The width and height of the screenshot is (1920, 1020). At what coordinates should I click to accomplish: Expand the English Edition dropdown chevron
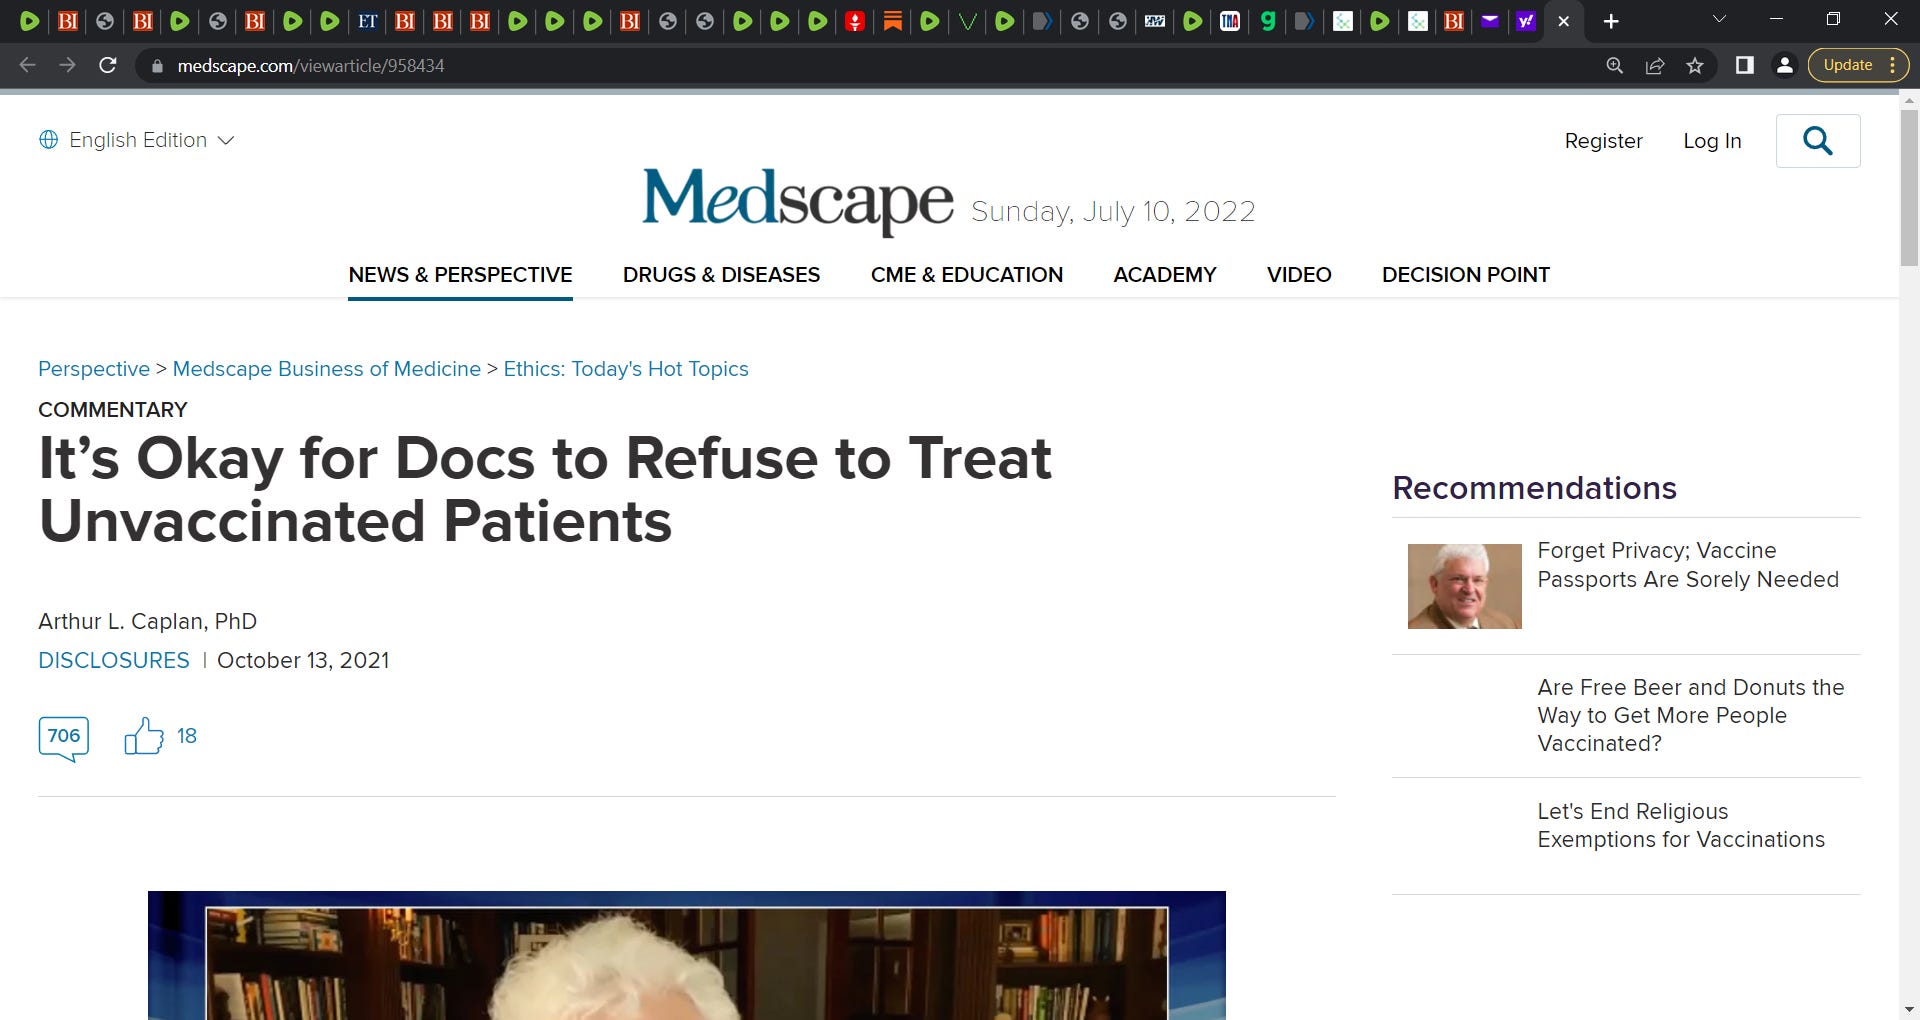(x=226, y=141)
